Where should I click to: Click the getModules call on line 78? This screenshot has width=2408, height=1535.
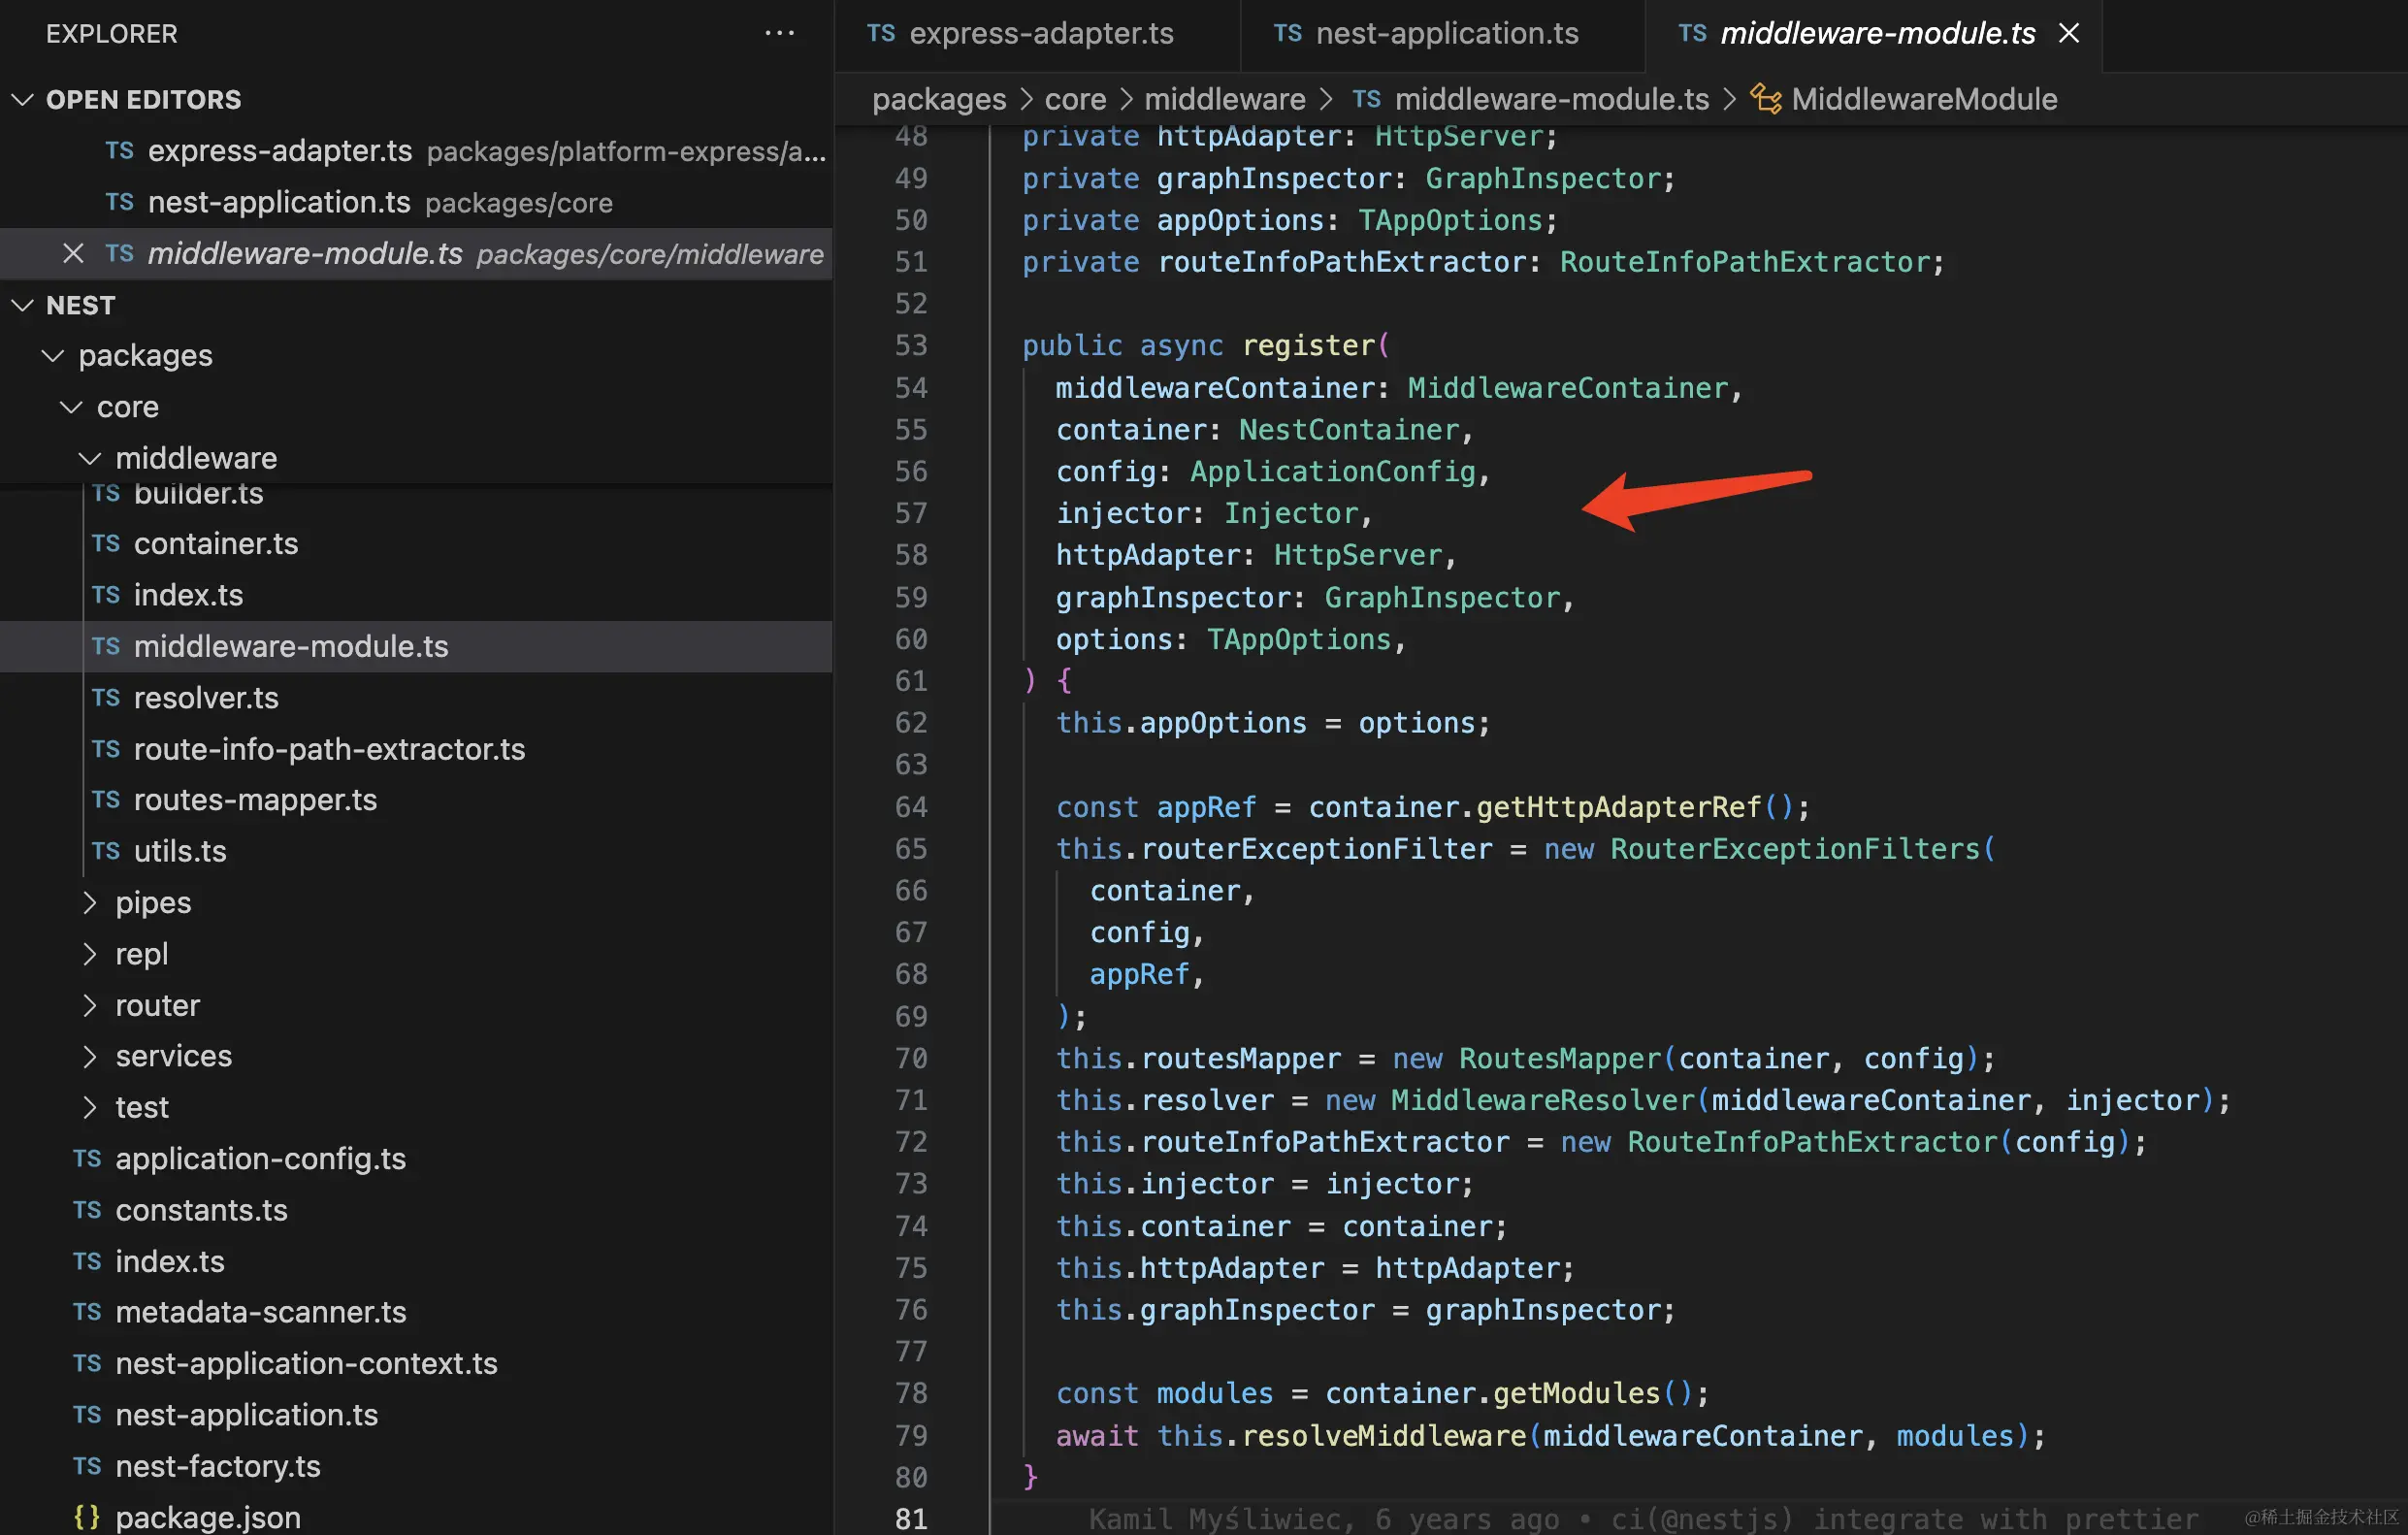click(1576, 1393)
